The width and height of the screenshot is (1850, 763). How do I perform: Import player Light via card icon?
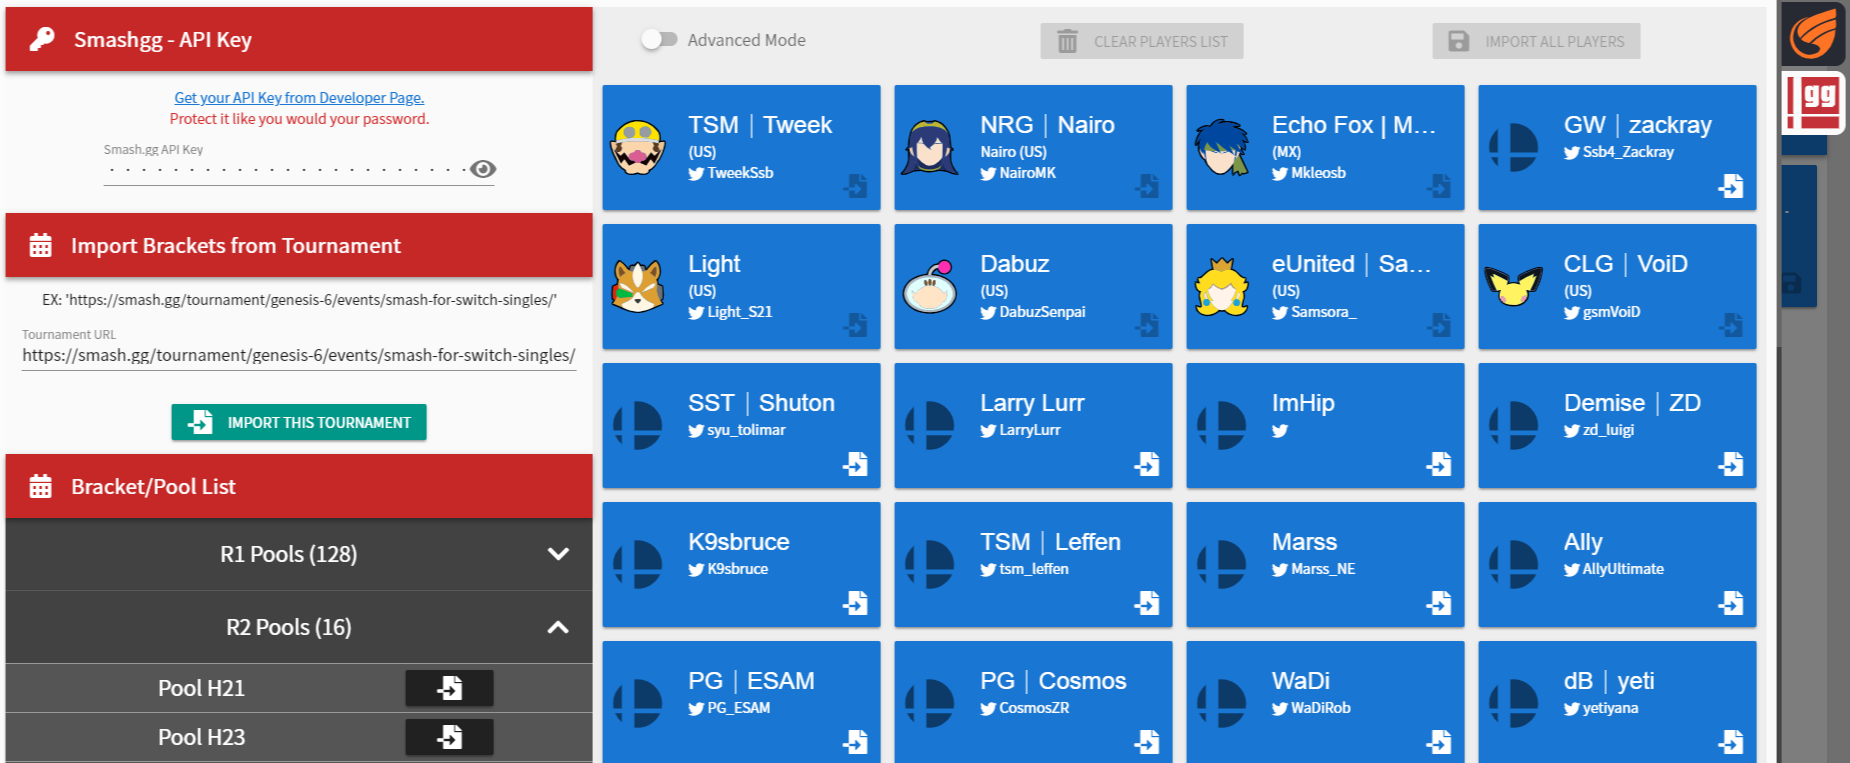pos(855,325)
